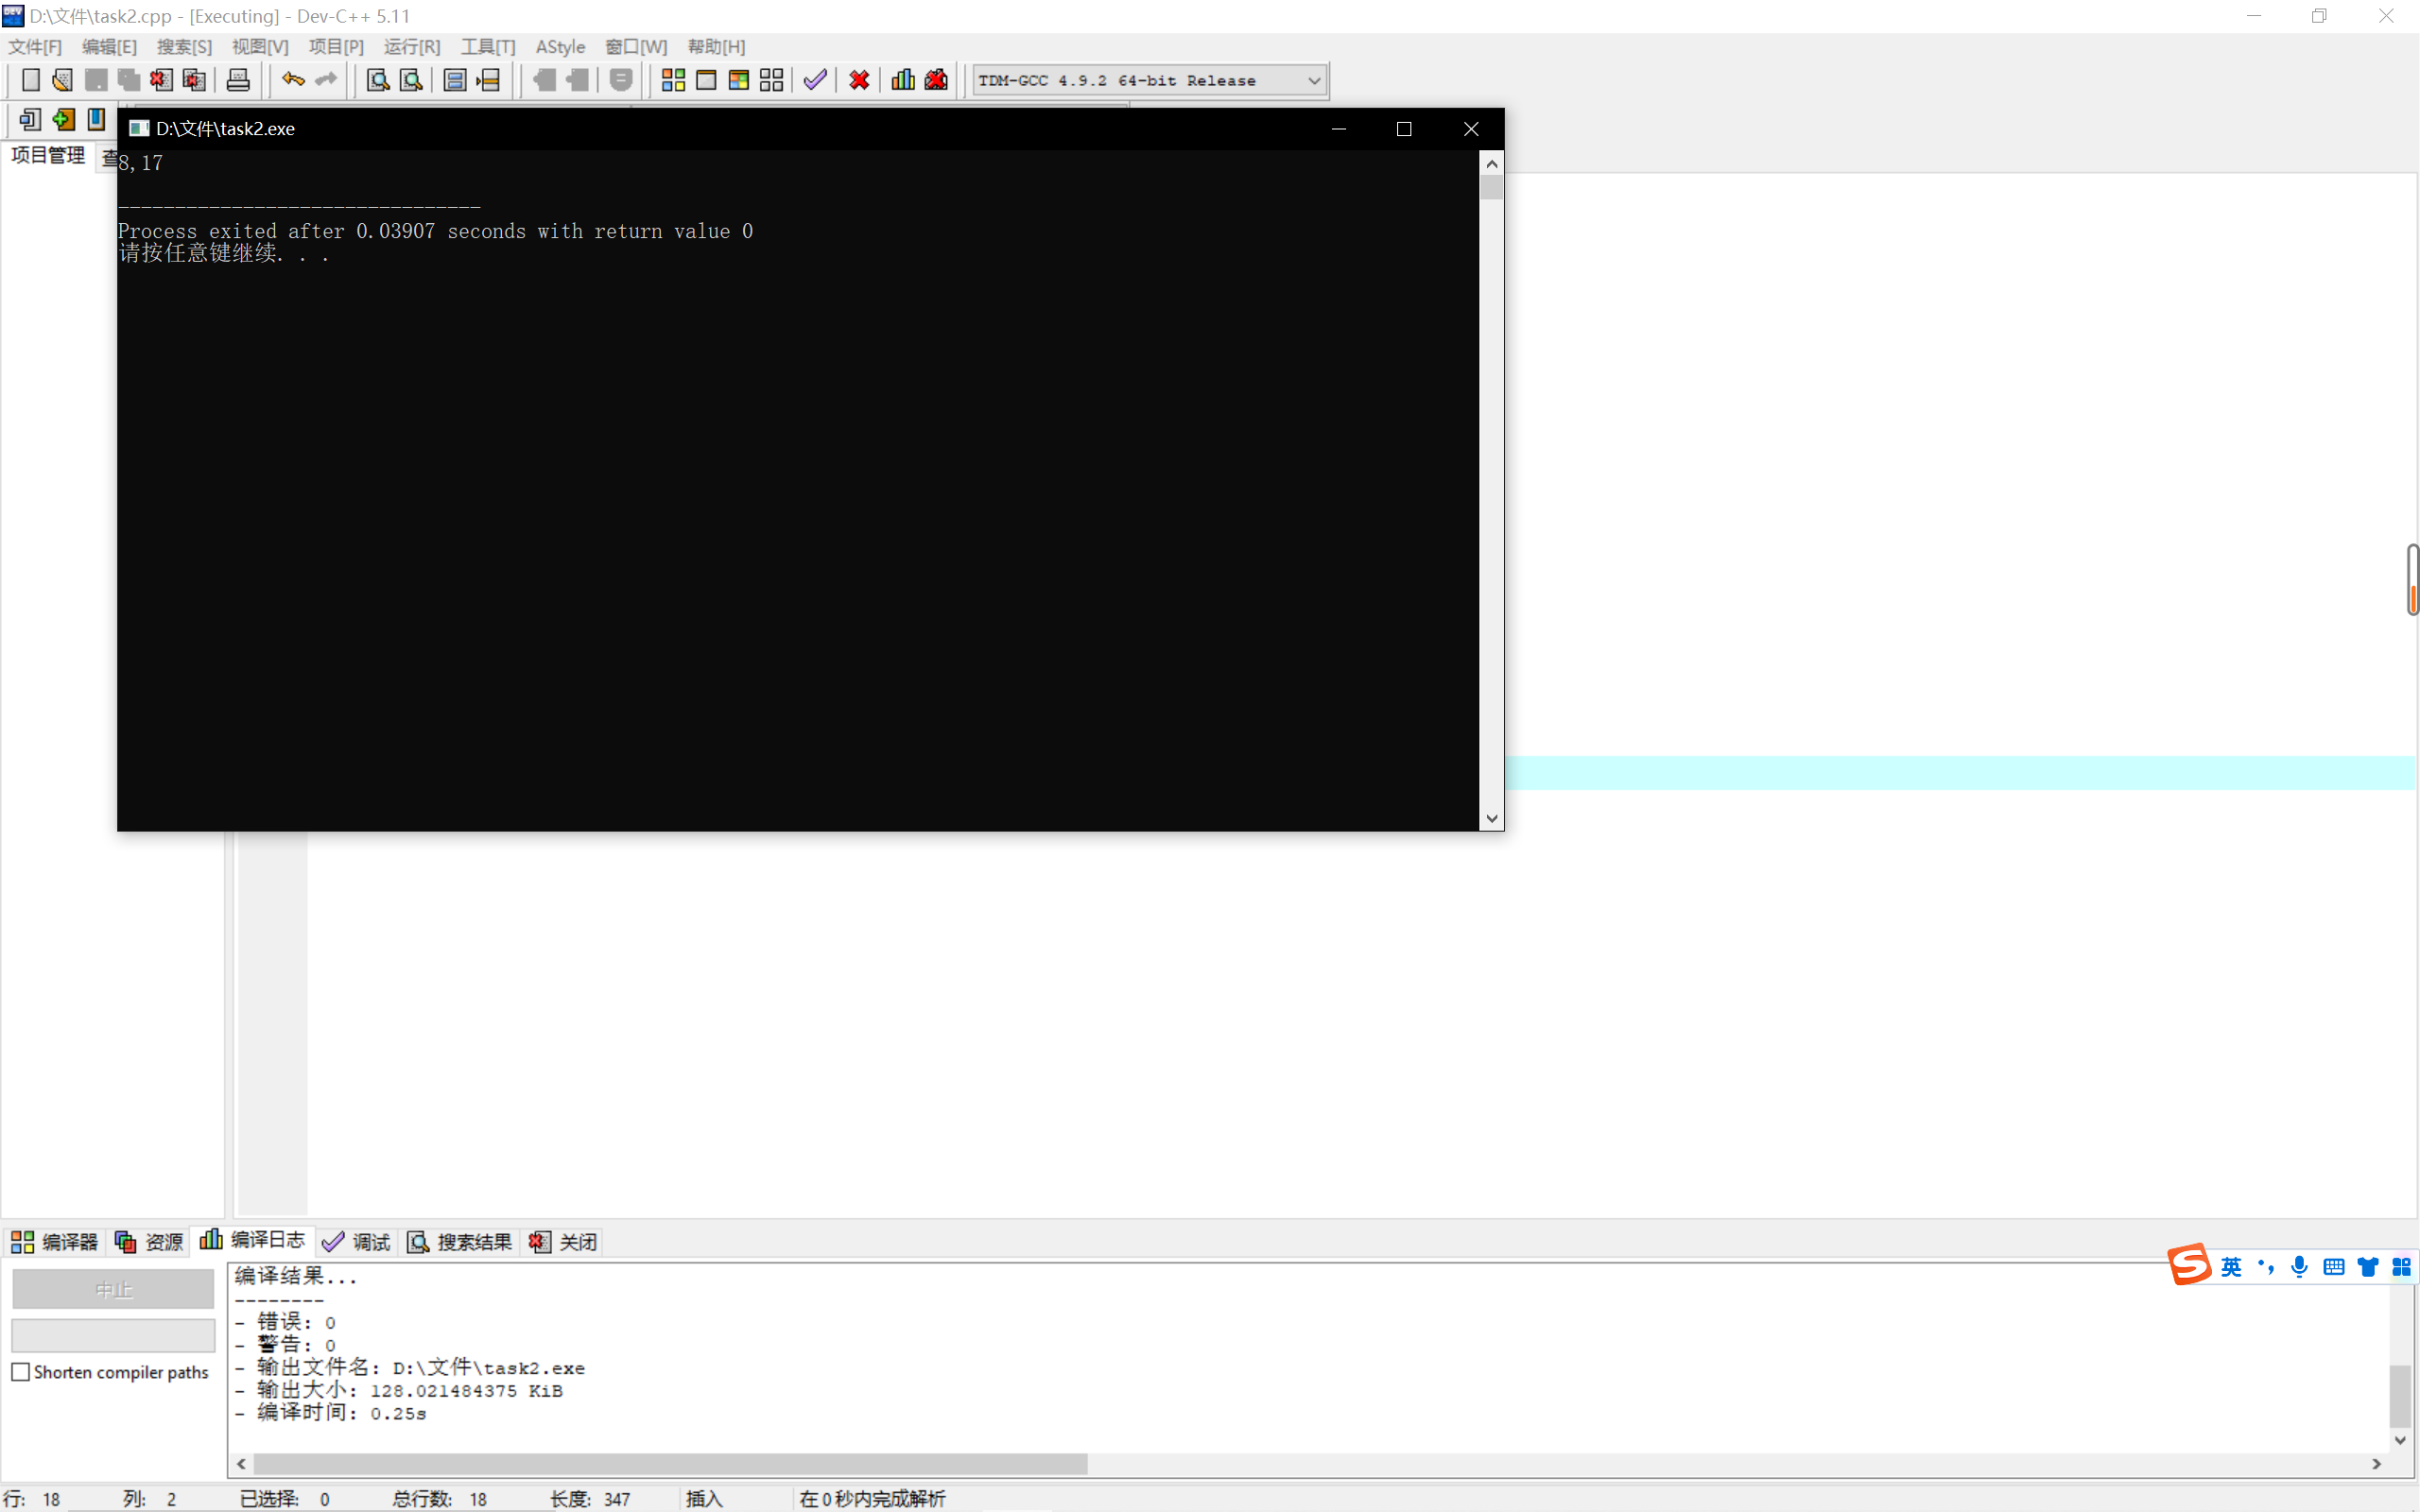Click the Print toolbar icon
Image resolution: width=2420 pixels, height=1512 pixels.
tap(238, 80)
